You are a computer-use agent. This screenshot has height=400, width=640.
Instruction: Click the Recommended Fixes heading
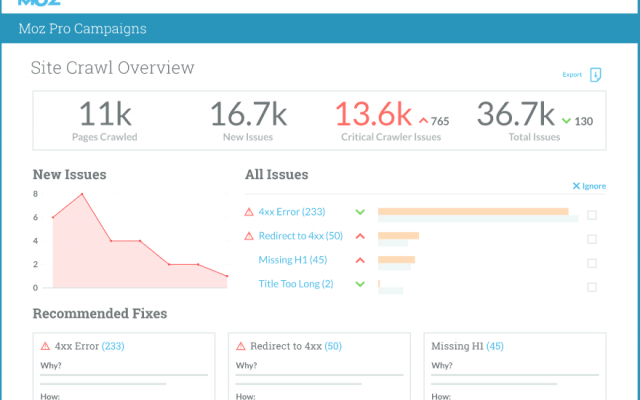coord(100,313)
